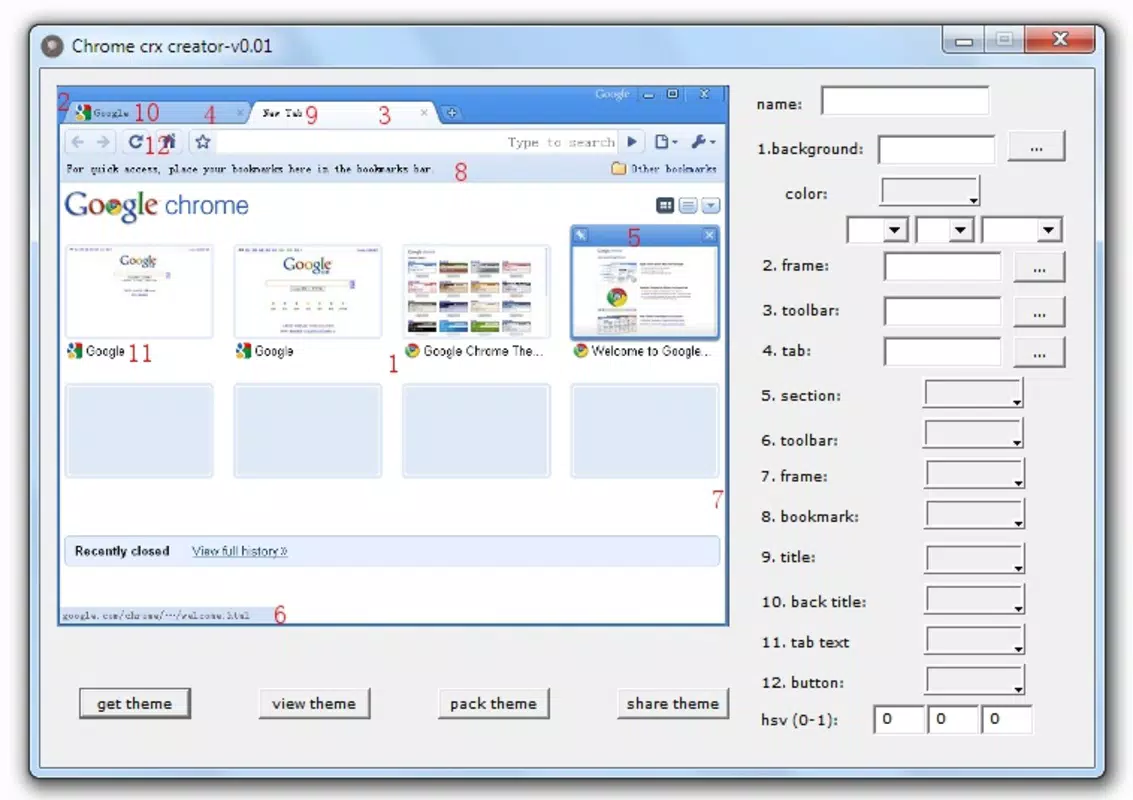Click the forward arrow in the Chrome preview

(103, 142)
